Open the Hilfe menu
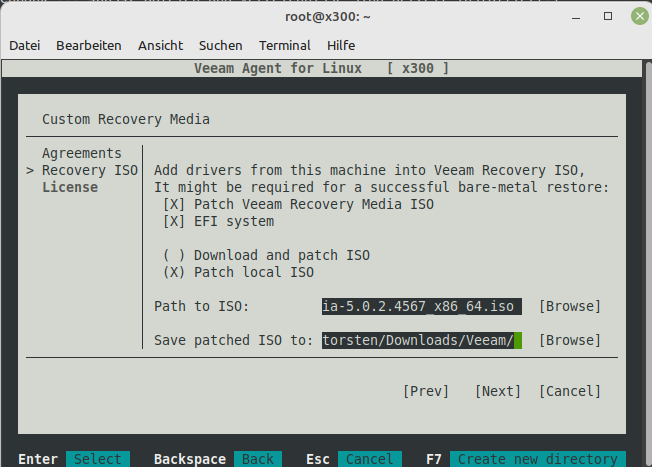This screenshot has width=652, height=467. (341, 45)
